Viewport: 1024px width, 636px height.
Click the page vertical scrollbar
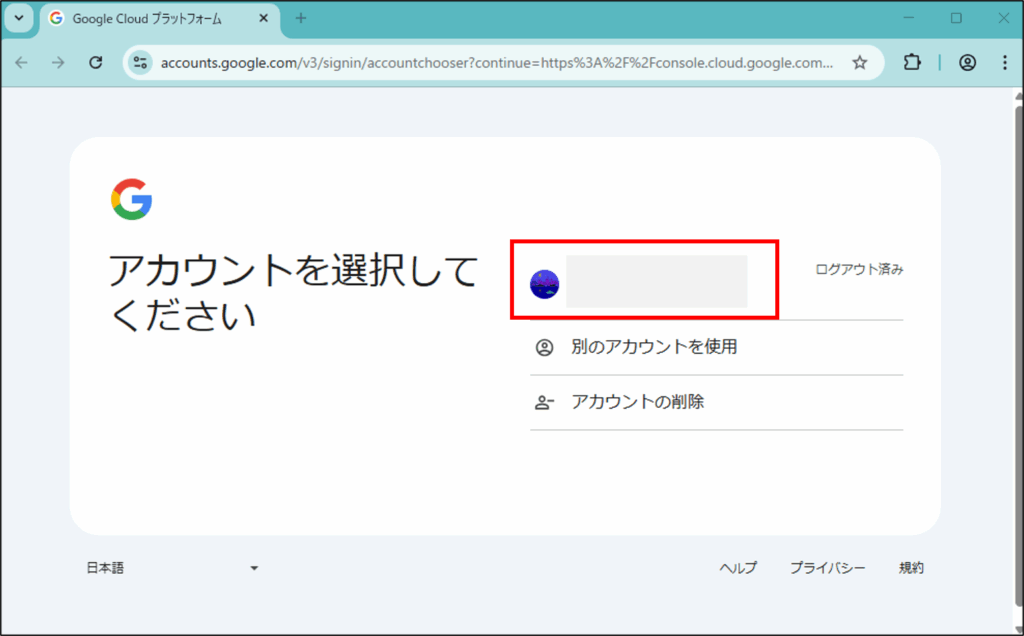1019,359
